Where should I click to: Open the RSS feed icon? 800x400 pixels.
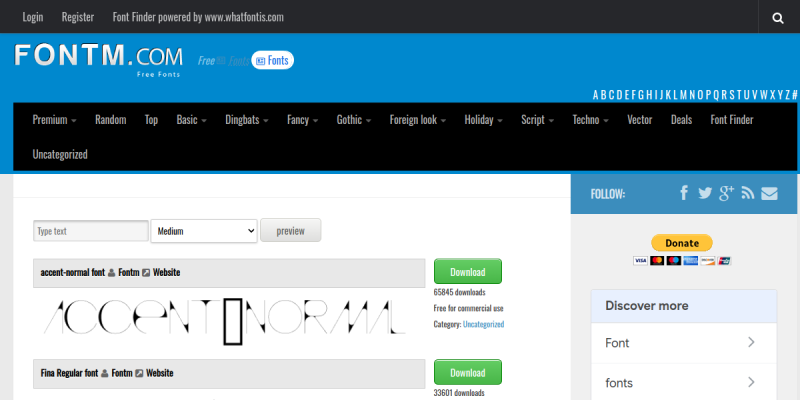click(748, 193)
